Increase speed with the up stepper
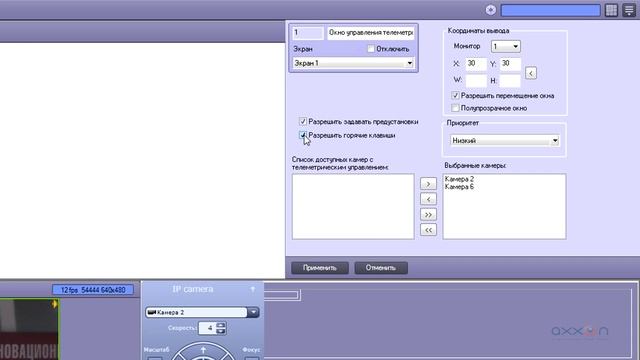The width and height of the screenshot is (640, 360). (221, 325)
